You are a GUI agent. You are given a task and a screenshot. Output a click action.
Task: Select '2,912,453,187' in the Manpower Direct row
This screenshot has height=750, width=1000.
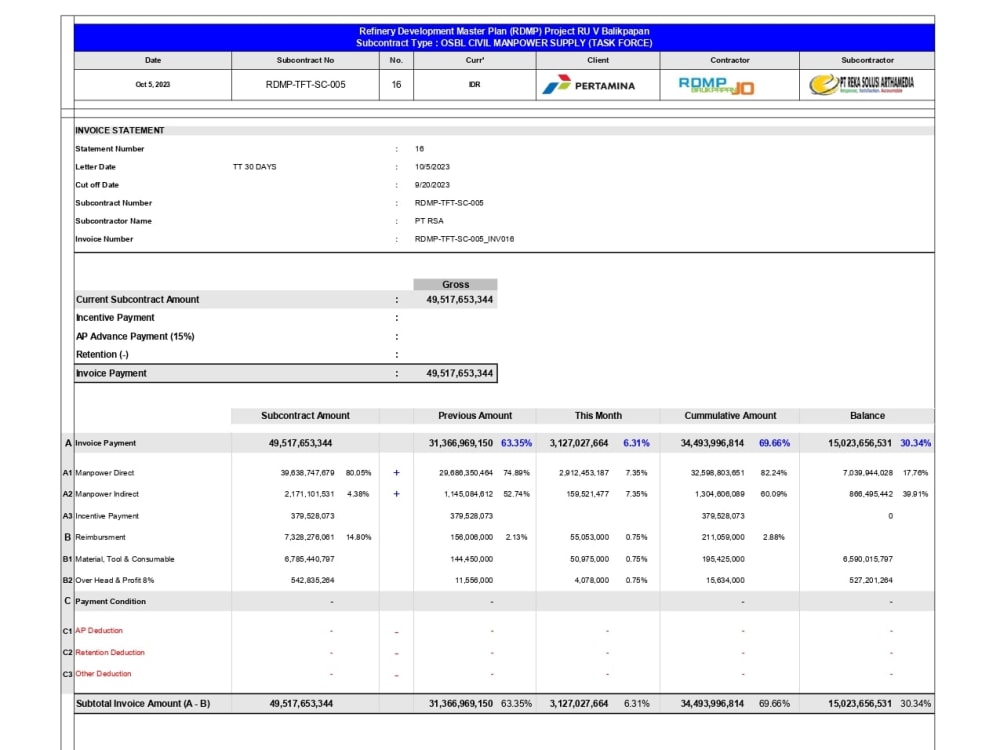(x=584, y=473)
